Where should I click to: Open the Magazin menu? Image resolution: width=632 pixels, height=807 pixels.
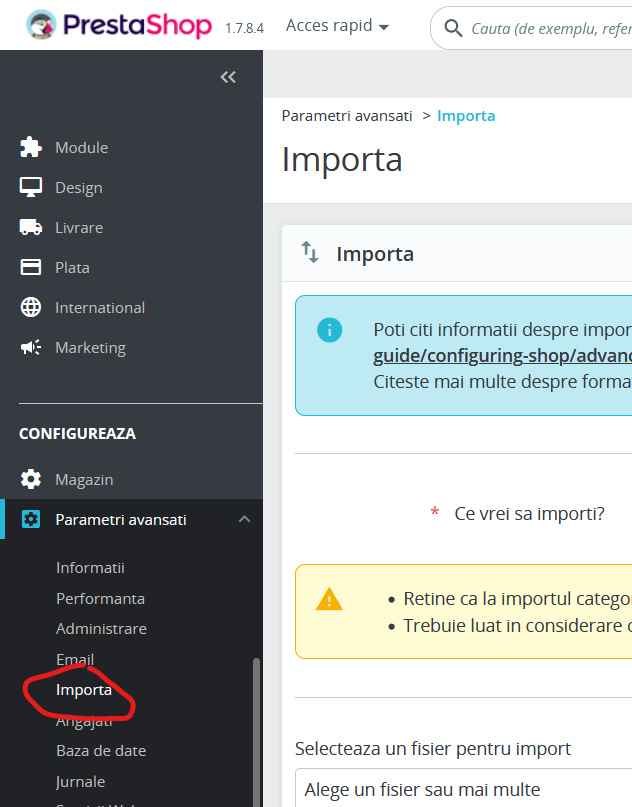84,480
